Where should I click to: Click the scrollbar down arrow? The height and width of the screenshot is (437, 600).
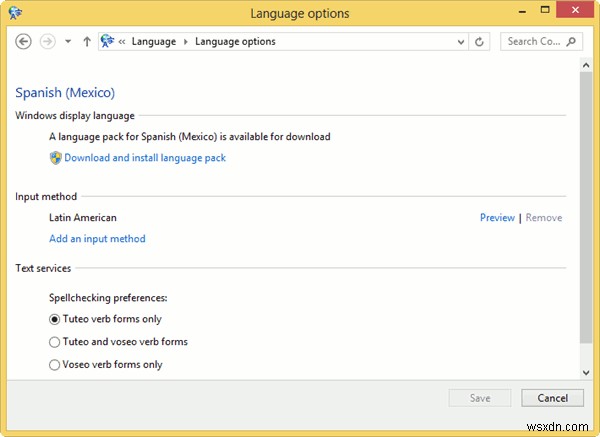tap(586, 372)
